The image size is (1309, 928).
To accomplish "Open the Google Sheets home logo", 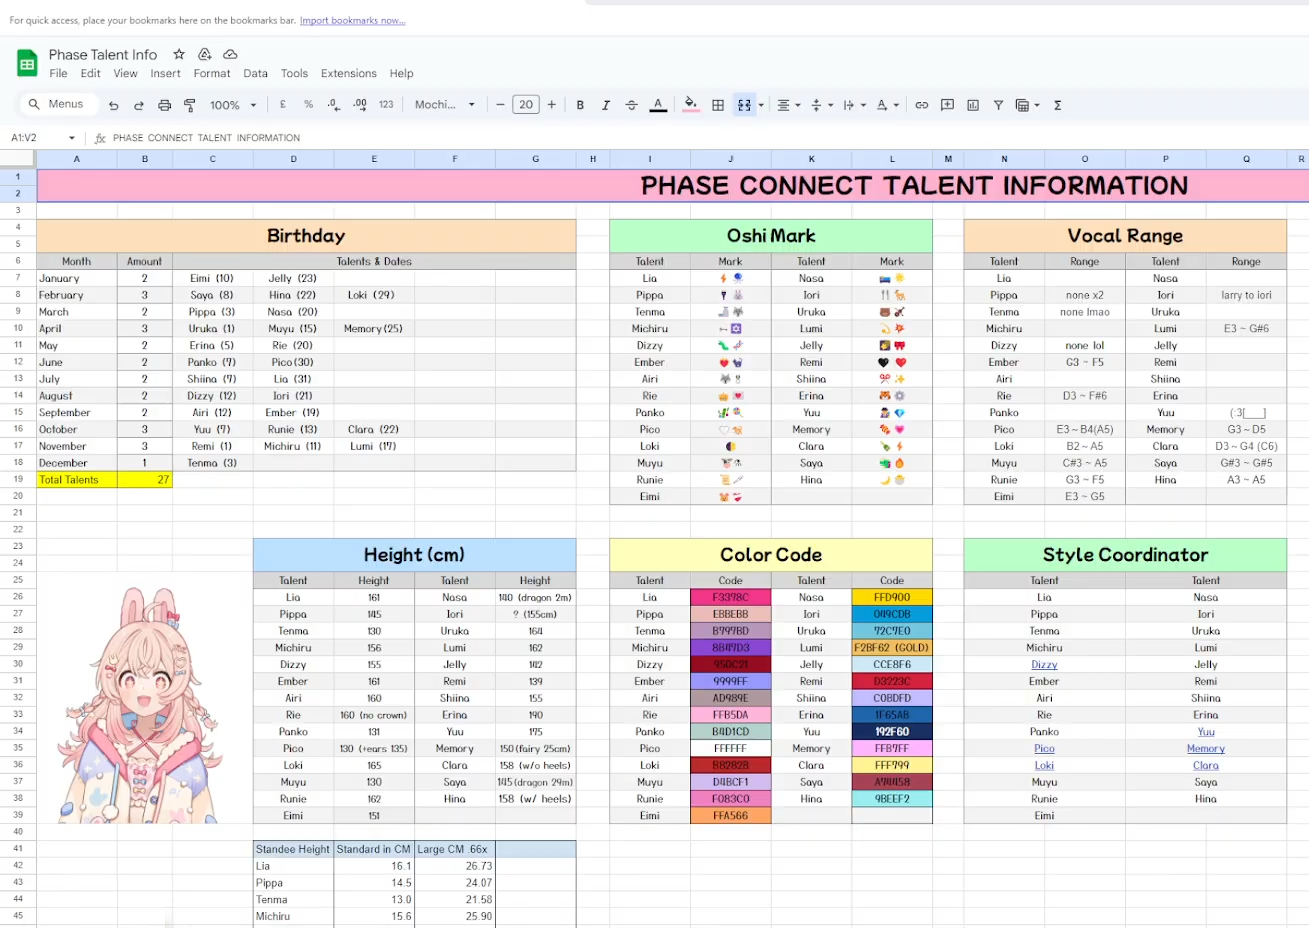I will [27, 63].
